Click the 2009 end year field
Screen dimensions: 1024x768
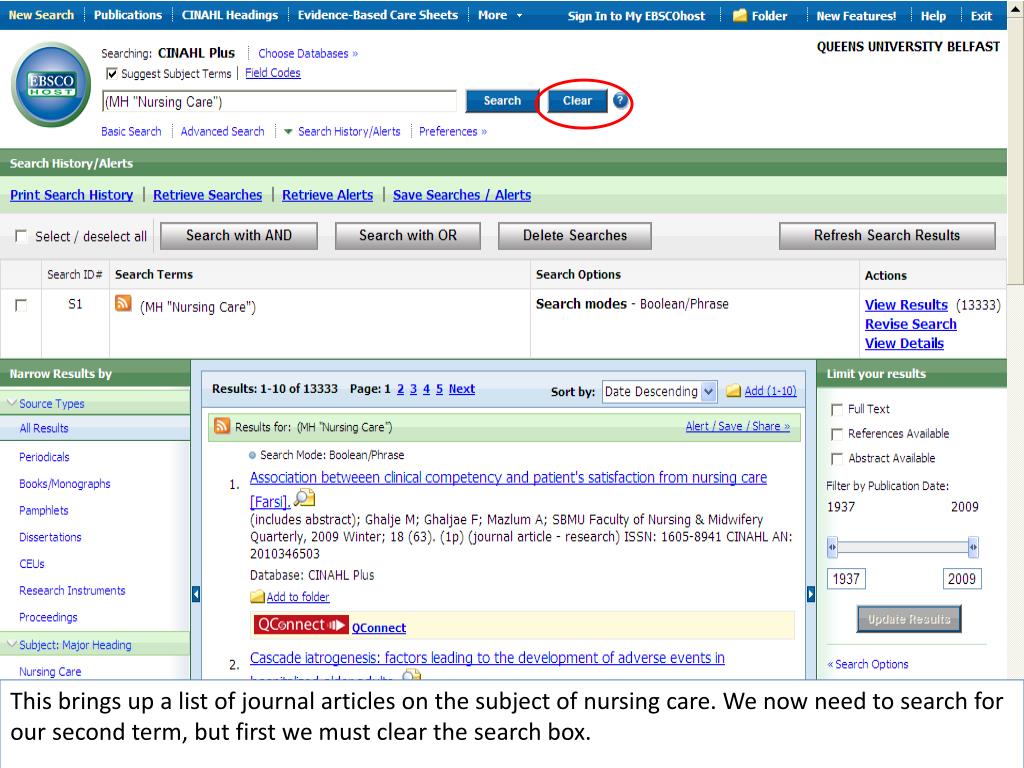962,579
